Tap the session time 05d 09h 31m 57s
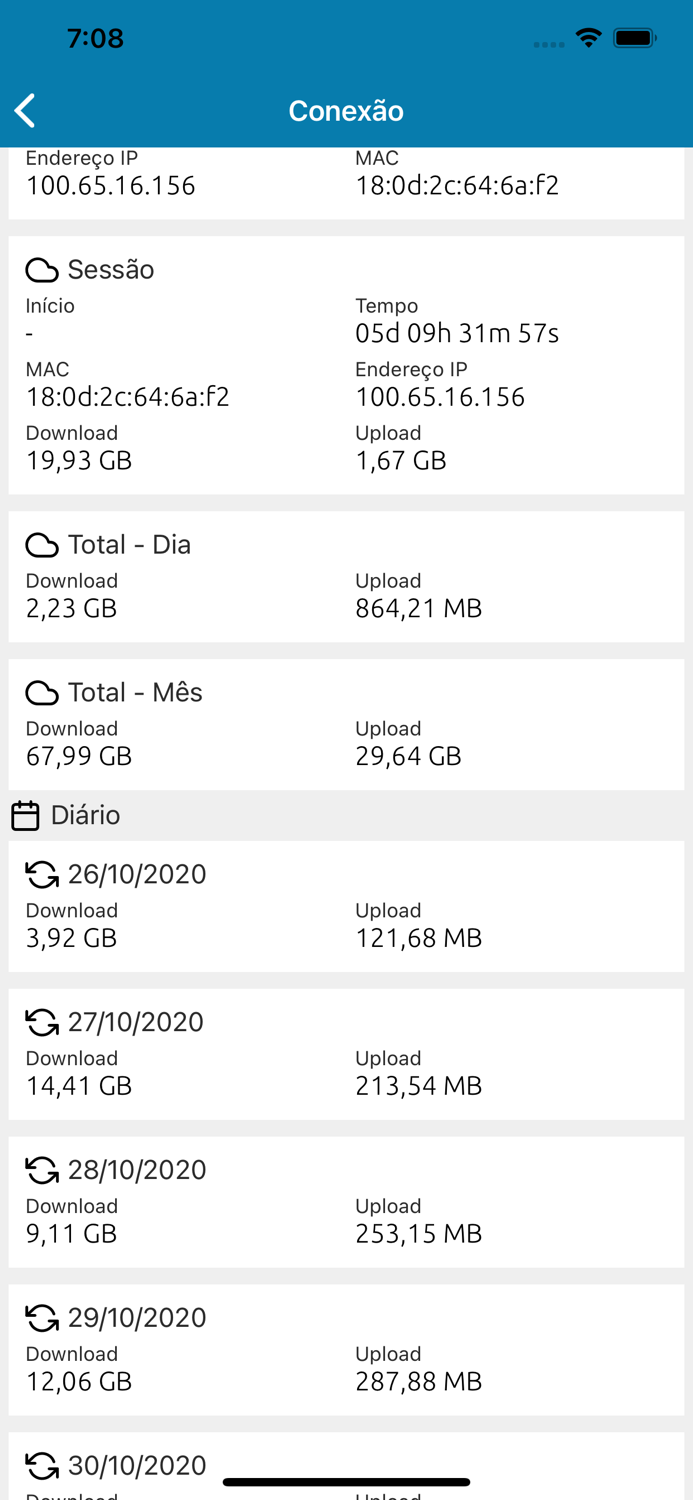 (457, 333)
